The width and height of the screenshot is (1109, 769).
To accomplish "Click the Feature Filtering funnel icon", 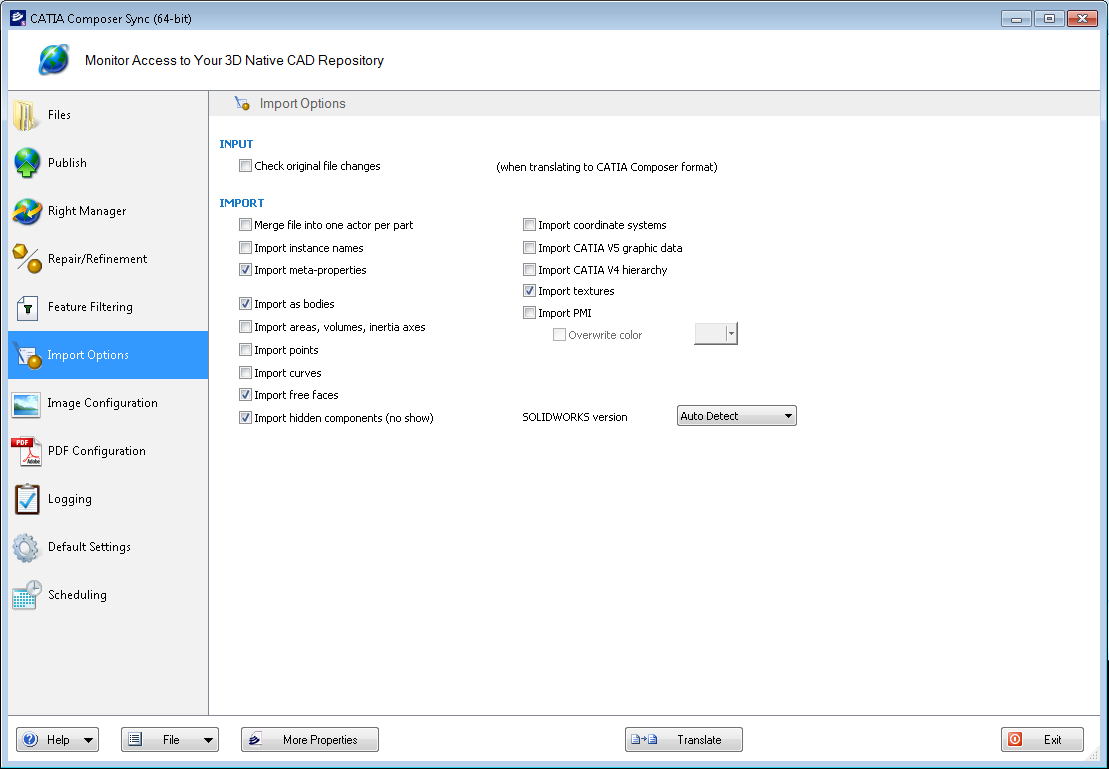I will tap(27, 308).
